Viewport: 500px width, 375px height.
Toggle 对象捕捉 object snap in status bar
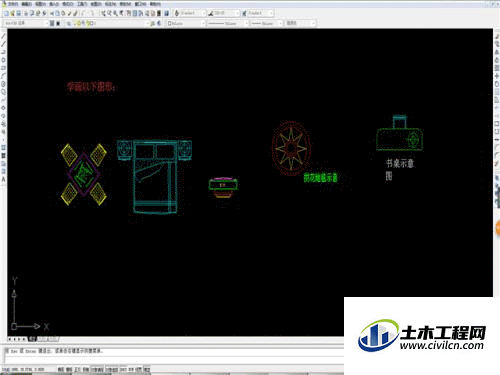98,369
